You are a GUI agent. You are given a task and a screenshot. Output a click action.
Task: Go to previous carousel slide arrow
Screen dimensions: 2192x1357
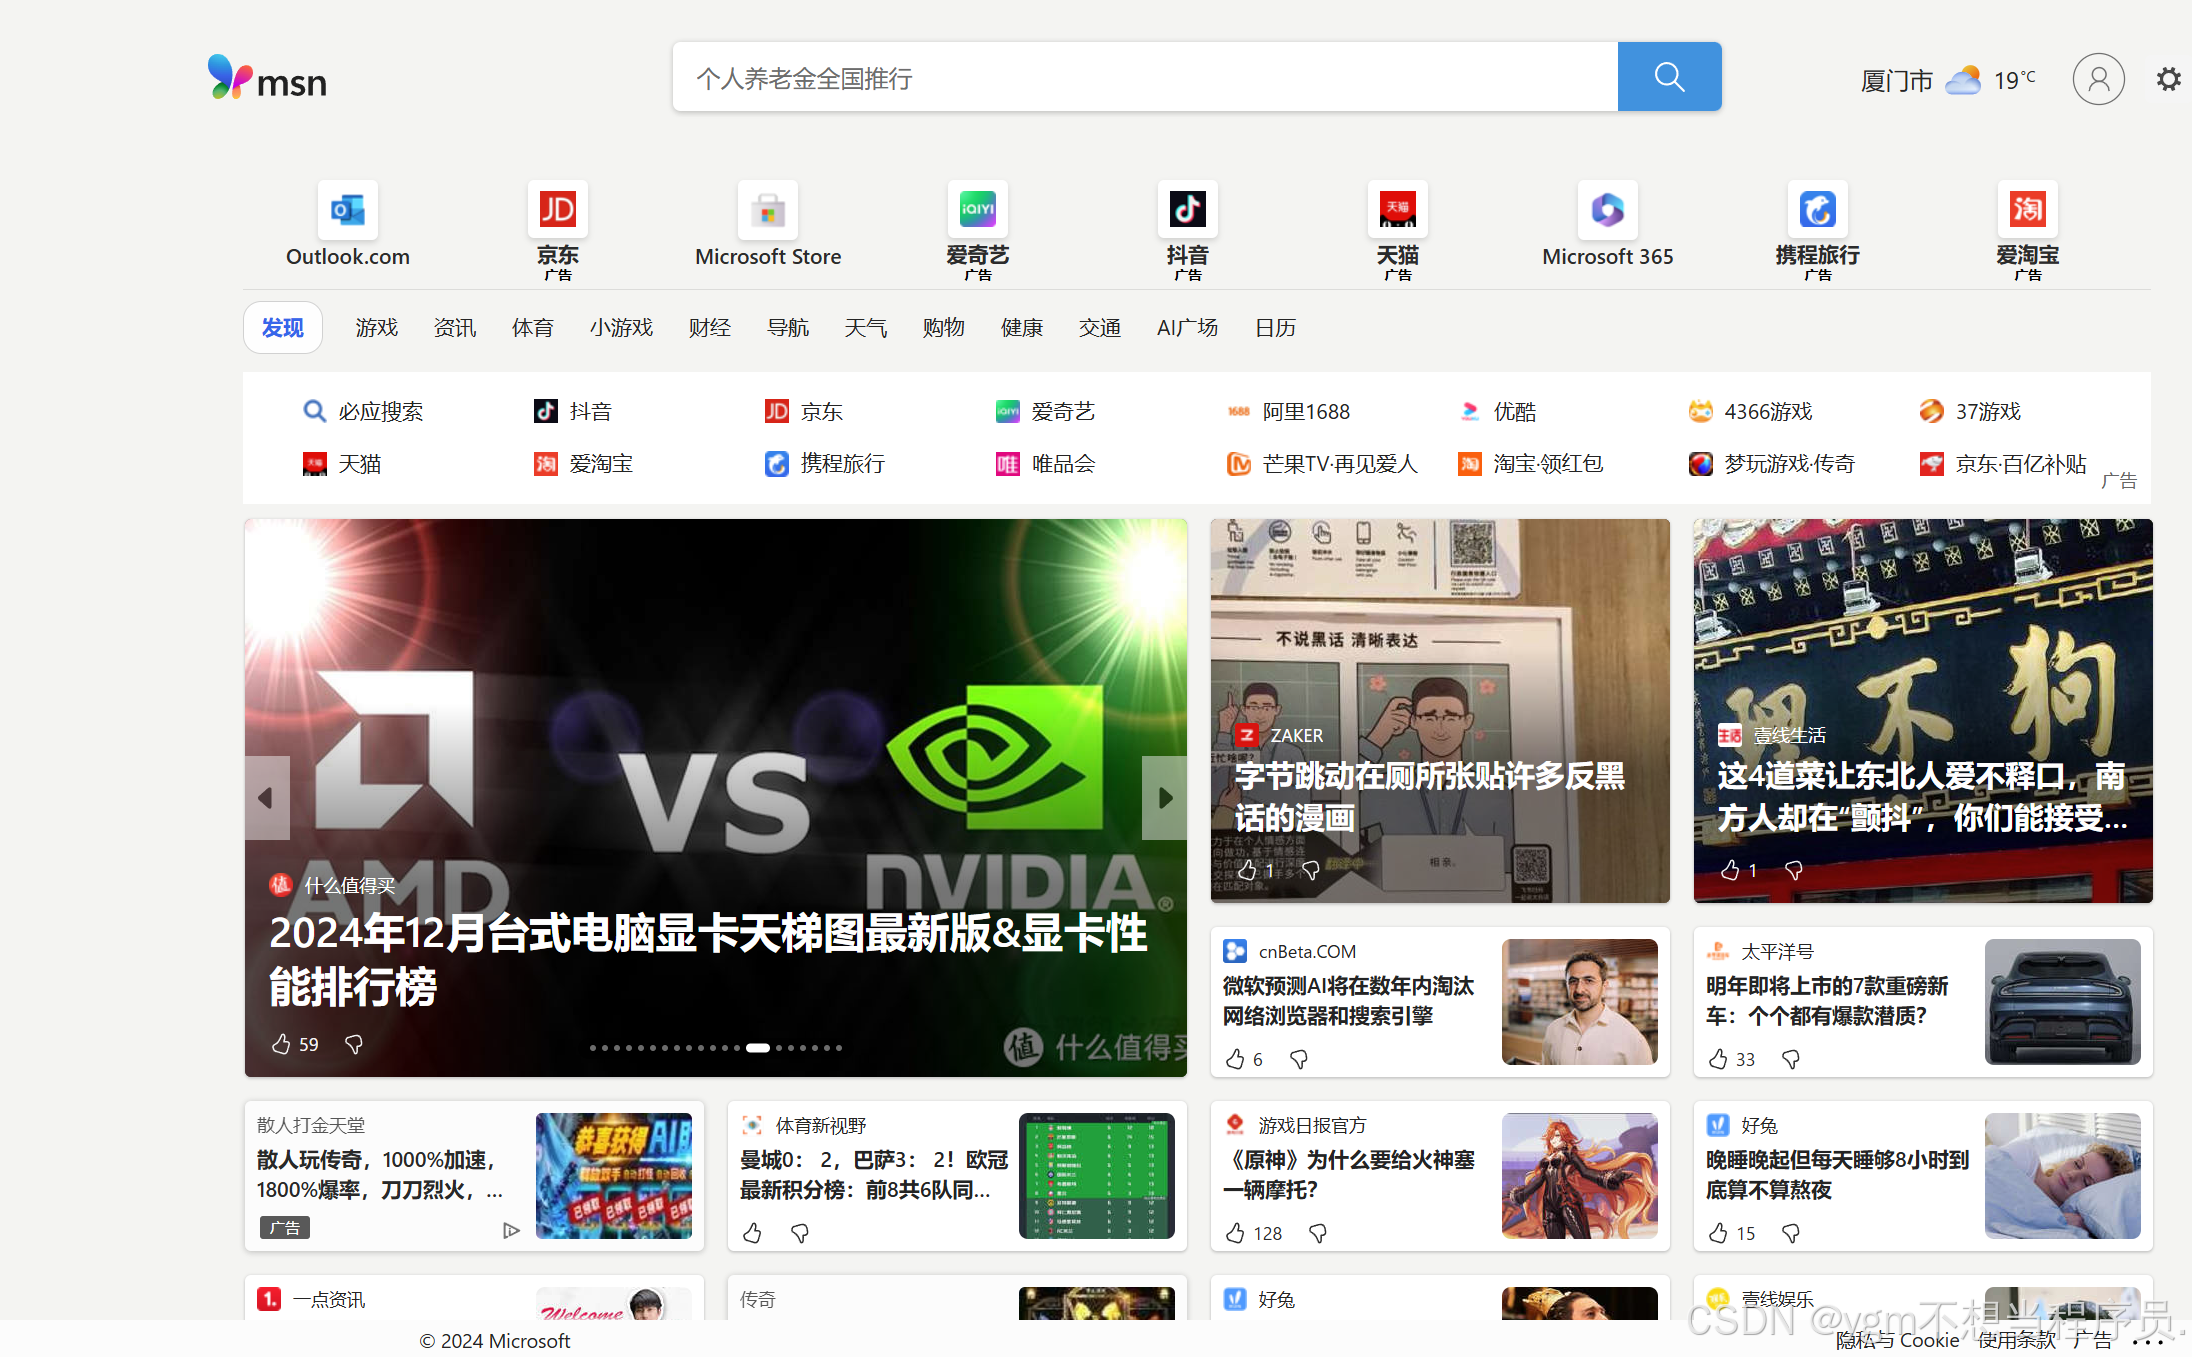266,798
